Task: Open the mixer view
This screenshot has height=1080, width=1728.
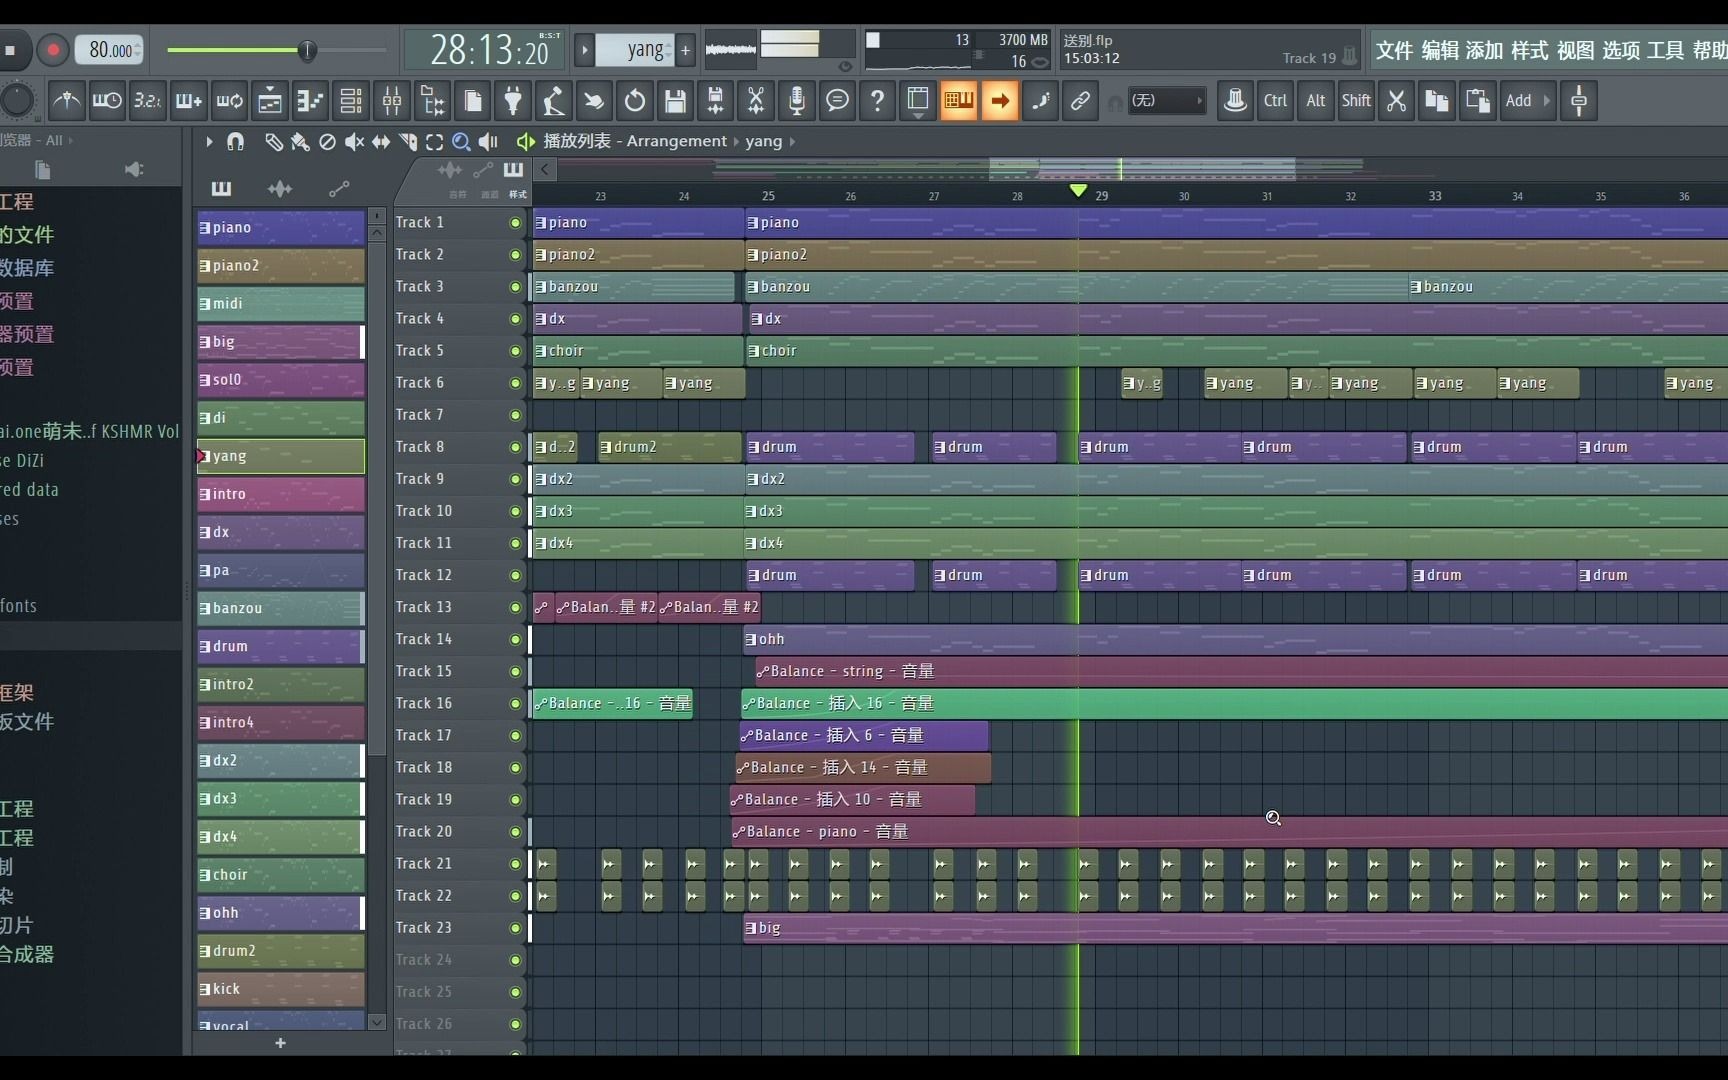Action: [392, 101]
